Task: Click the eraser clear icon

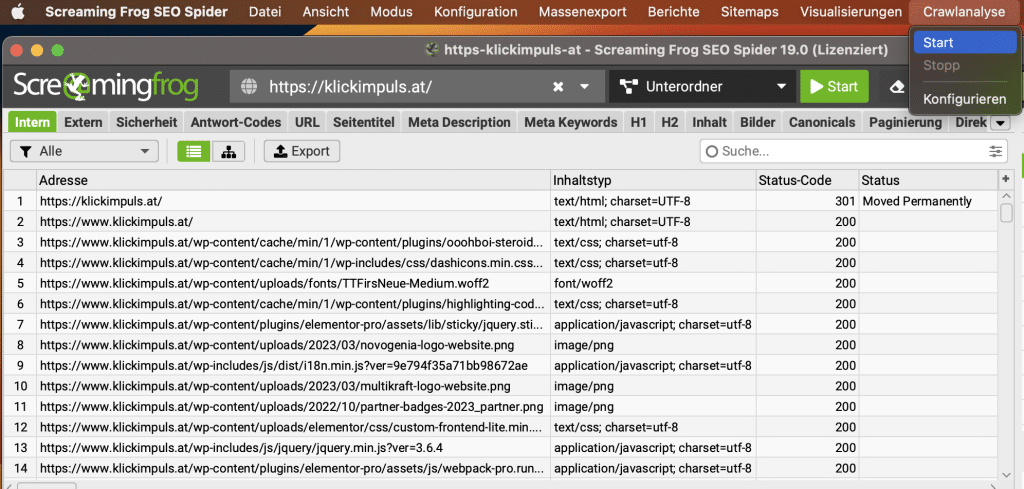Action: [x=895, y=87]
